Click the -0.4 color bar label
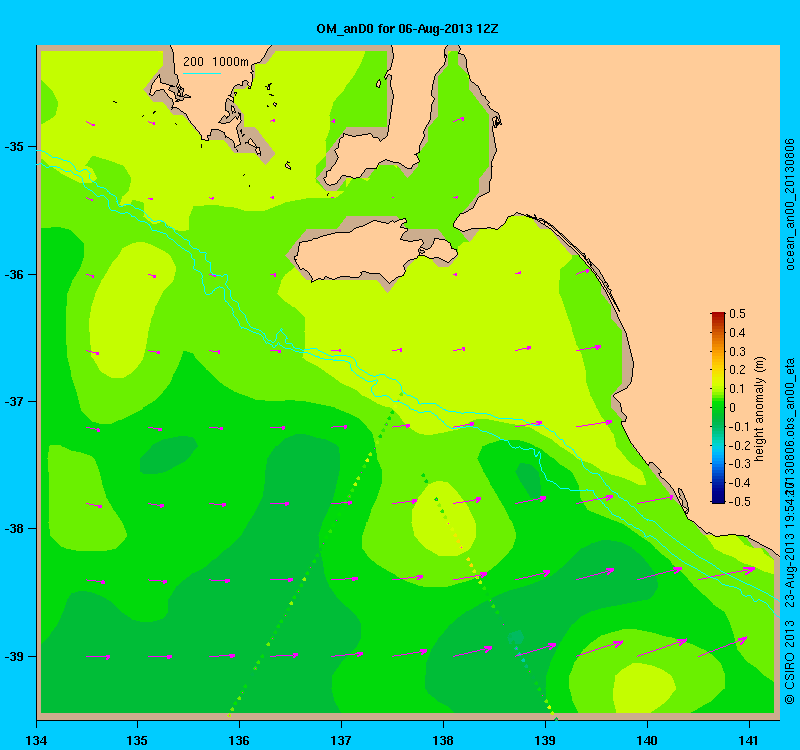 [x=738, y=483]
